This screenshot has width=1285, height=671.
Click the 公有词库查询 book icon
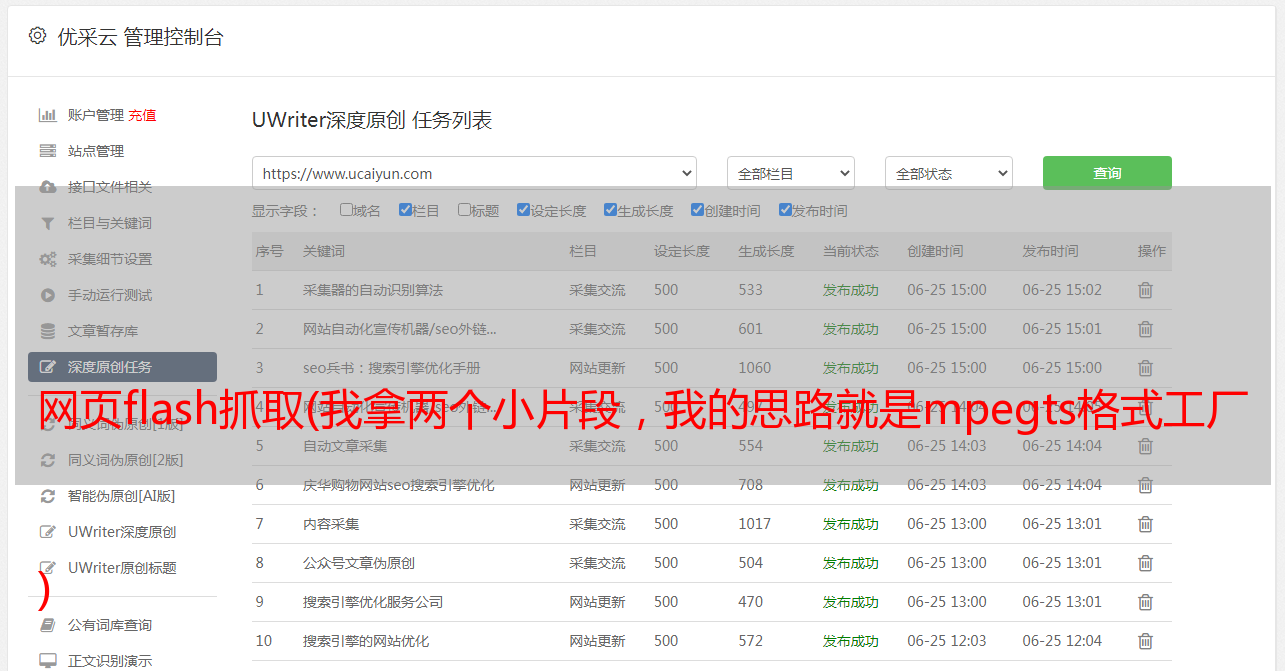47,625
